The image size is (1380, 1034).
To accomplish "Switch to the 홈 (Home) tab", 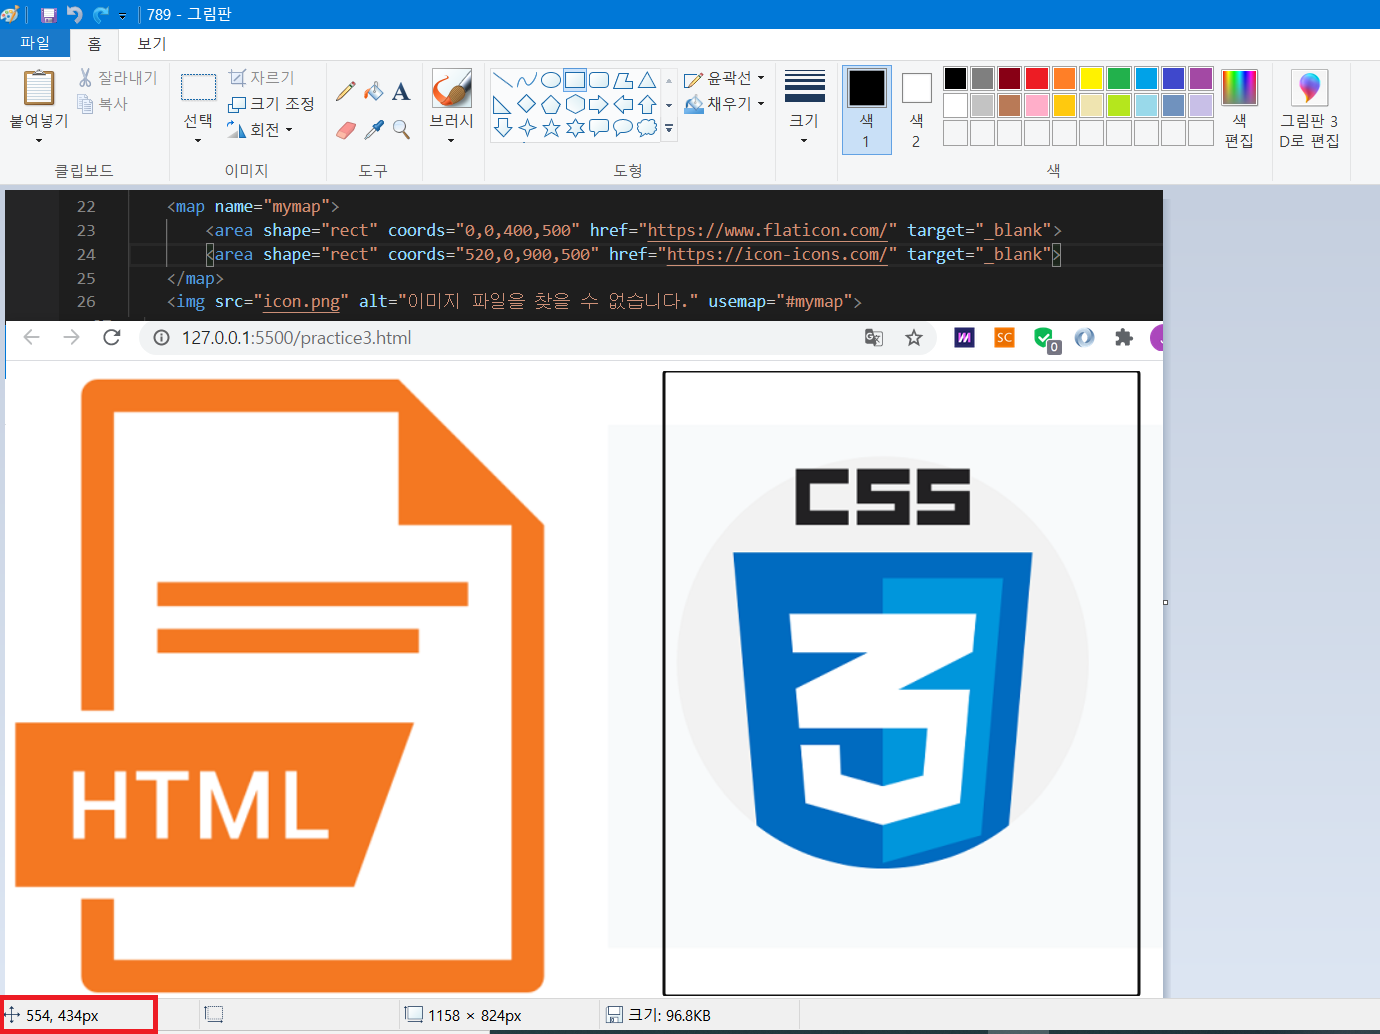I will (94, 43).
